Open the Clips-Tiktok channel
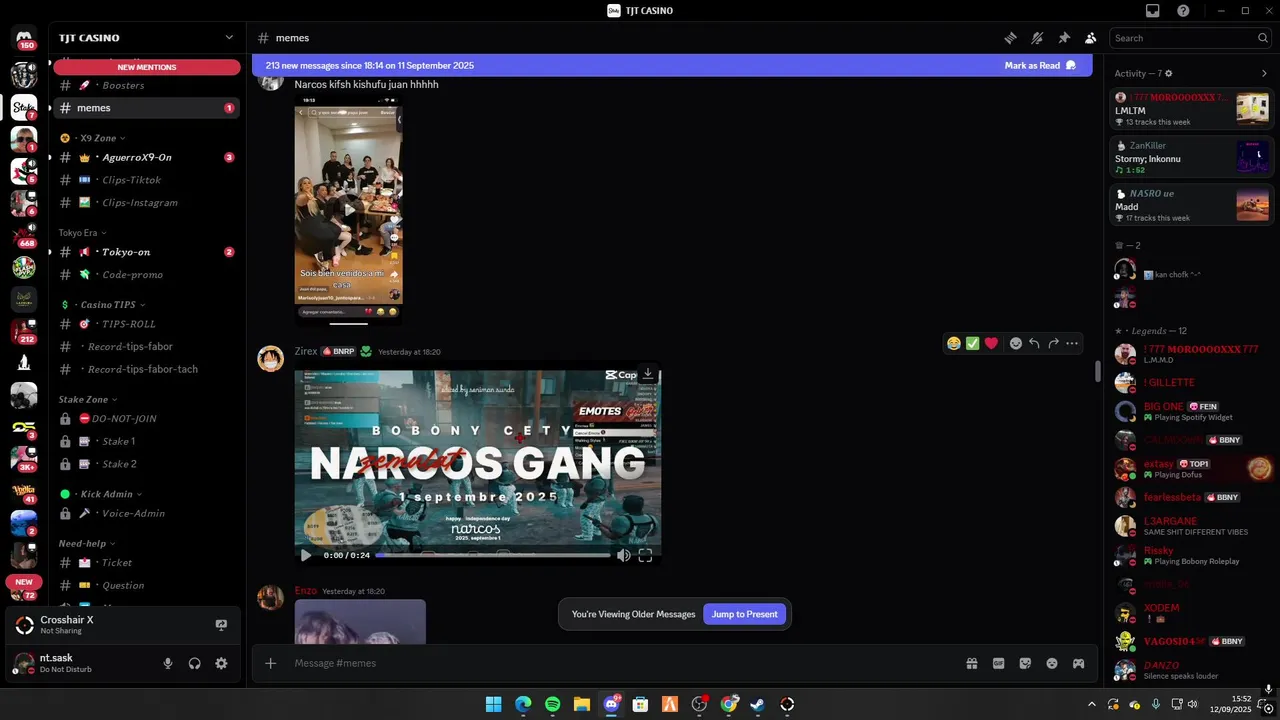Image resolution: width=1280 pixels, height=720 pixels. [x=147, y=180]
